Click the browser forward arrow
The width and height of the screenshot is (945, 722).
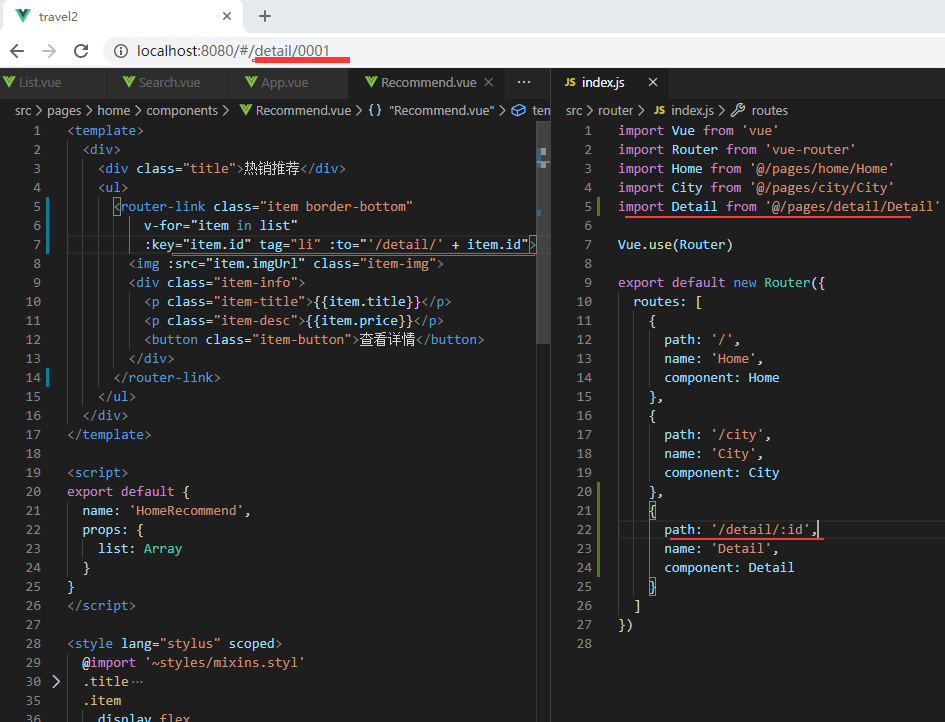tap(49, 51)
